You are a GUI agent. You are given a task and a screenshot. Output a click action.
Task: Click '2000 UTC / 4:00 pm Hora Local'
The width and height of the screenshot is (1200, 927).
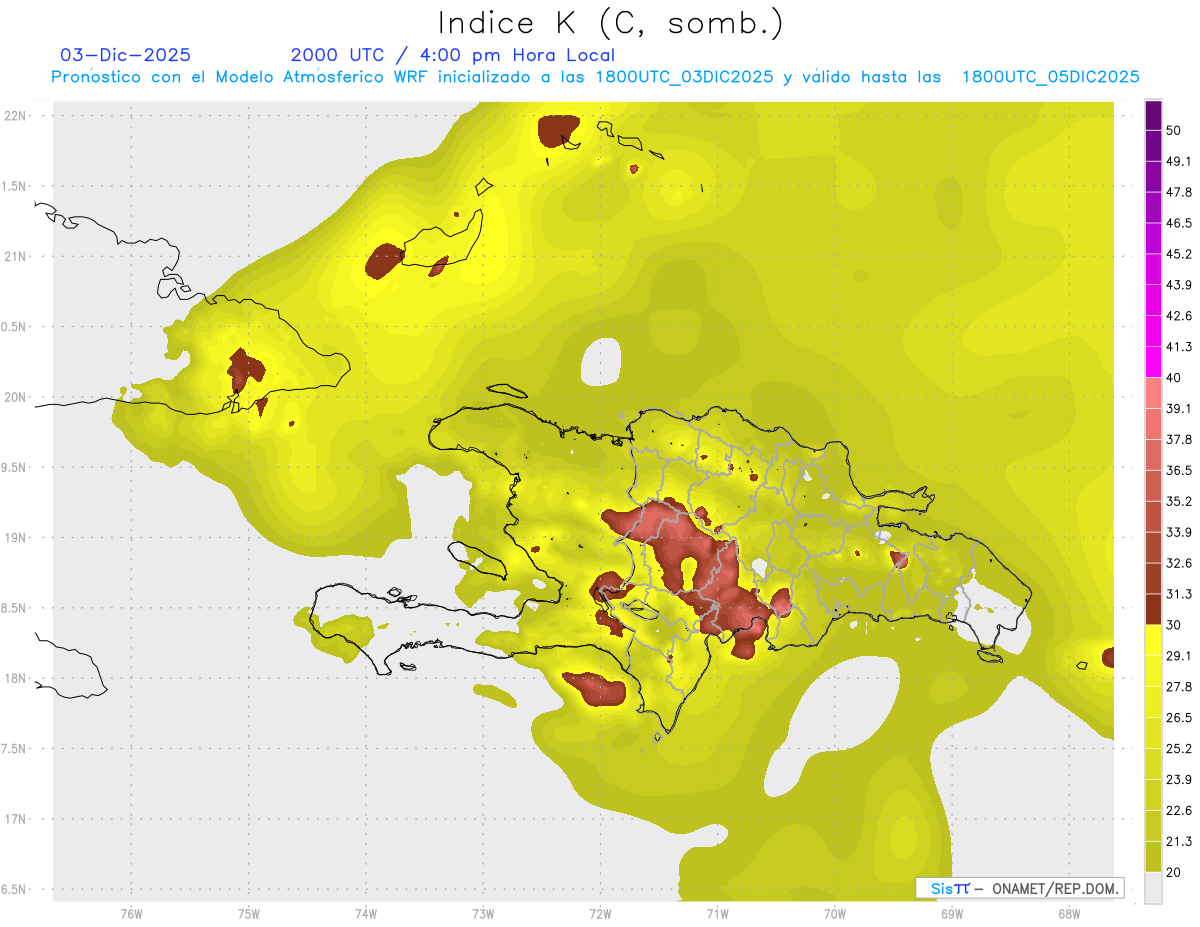pos(453,55)
